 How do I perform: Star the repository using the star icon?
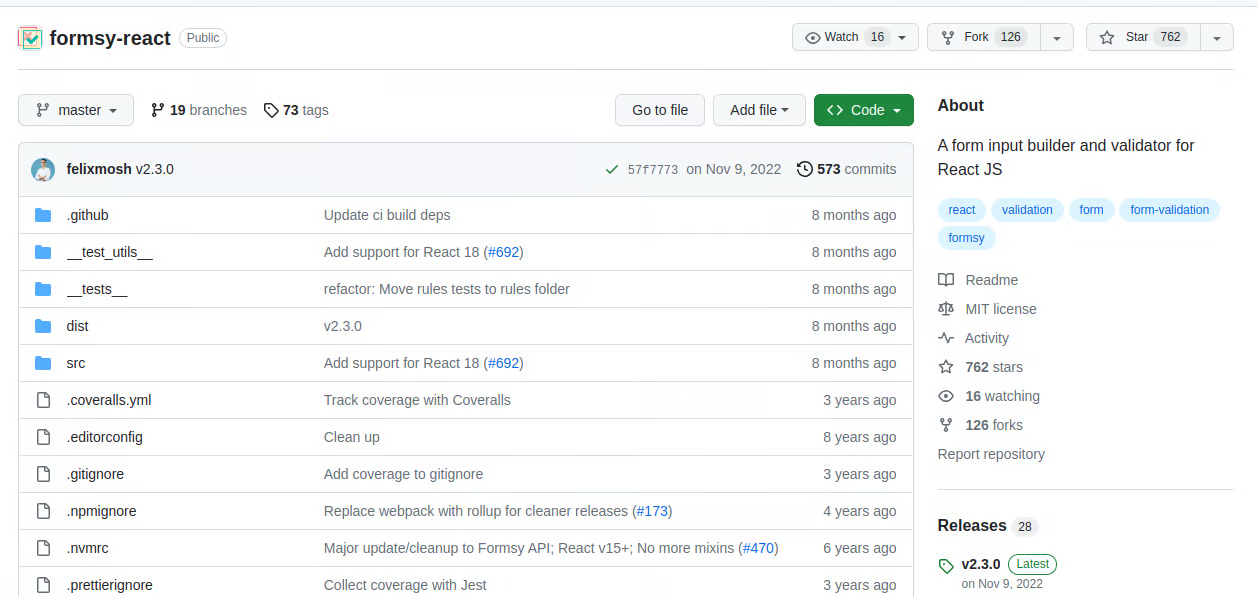pyautogui.click(x=1106, y=37)
